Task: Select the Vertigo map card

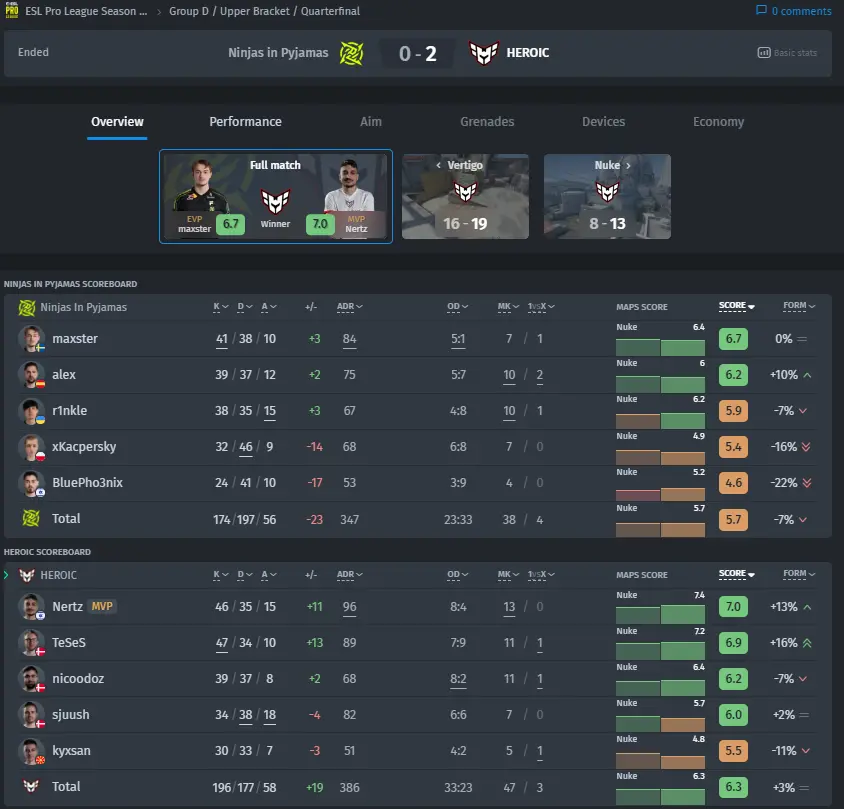Action: pos(465,196)
